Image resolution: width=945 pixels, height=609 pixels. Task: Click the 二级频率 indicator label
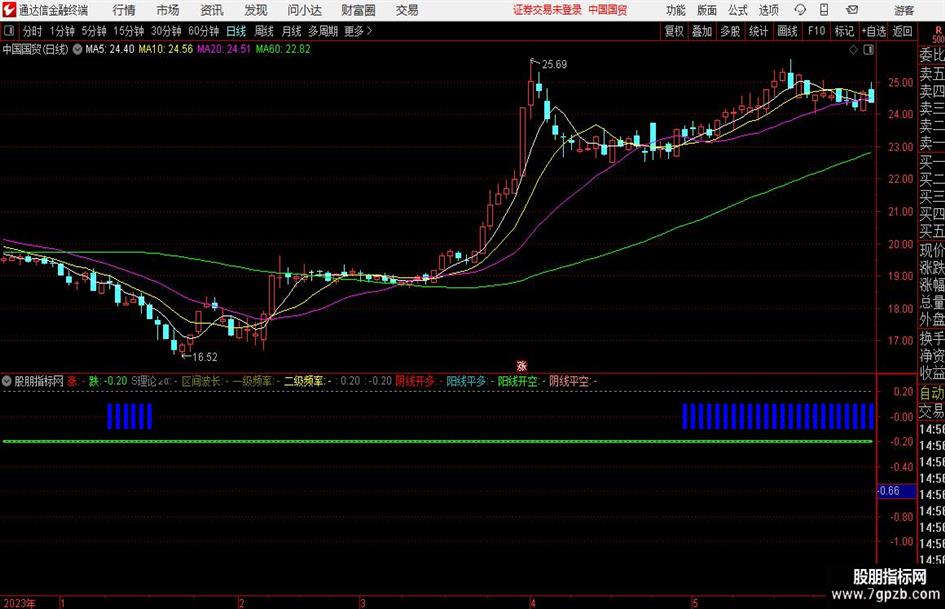(304, 381)
